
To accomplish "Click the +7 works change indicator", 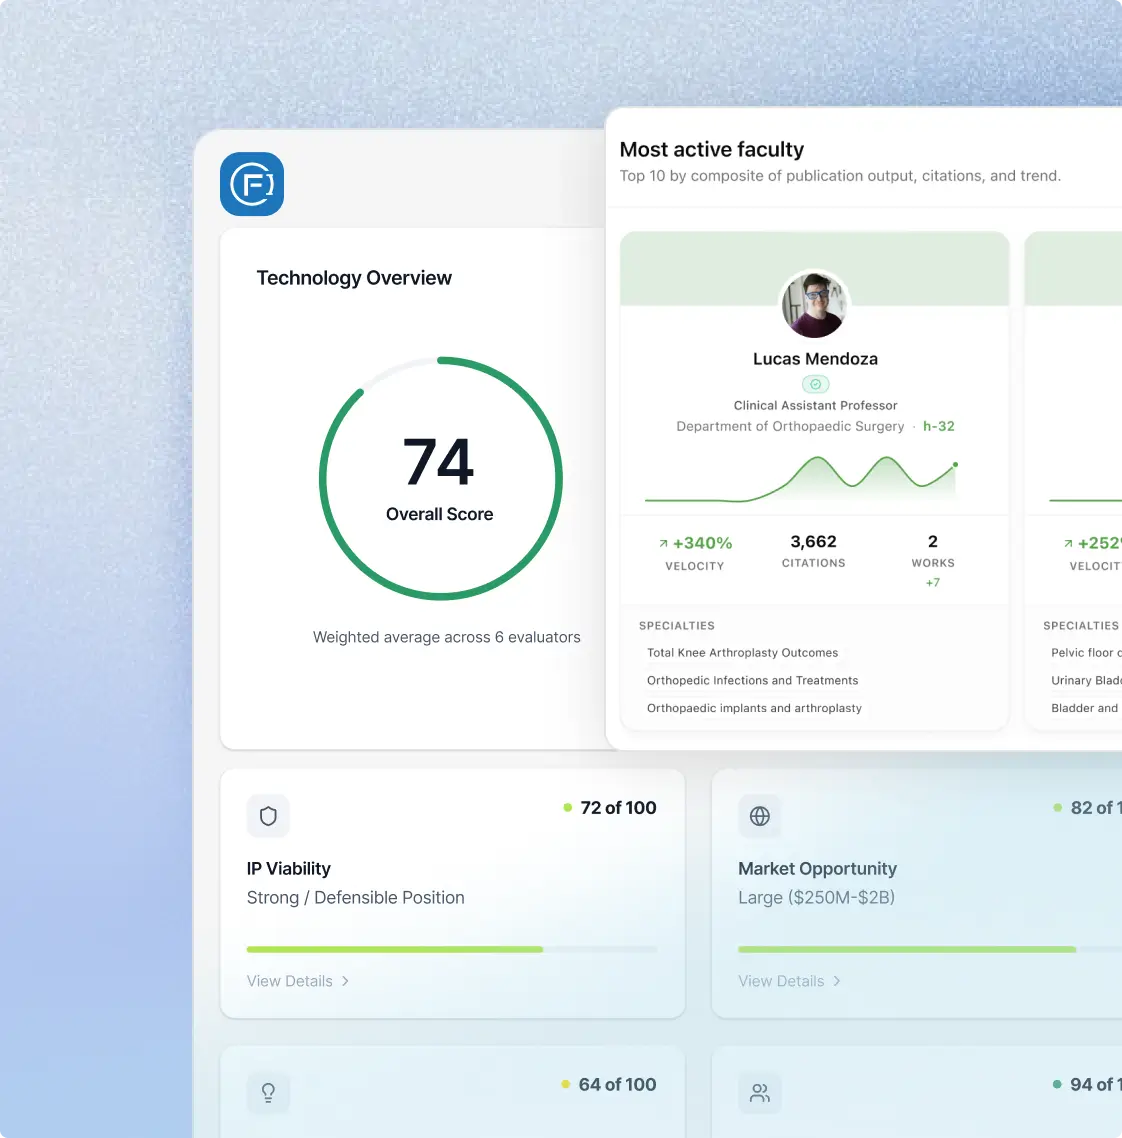I will [933, 582].
